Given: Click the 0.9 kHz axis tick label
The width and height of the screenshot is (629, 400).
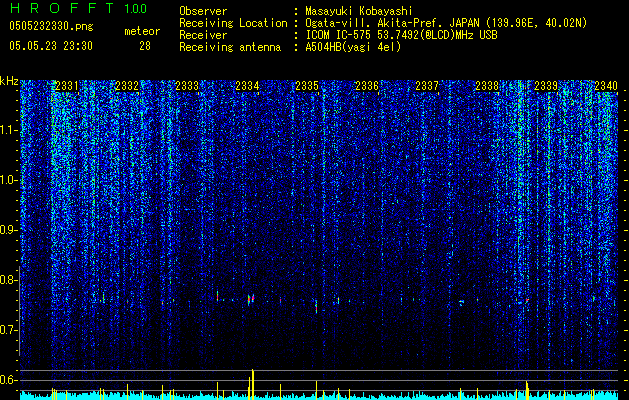Looking at the screenshot, I should [9, 230].
